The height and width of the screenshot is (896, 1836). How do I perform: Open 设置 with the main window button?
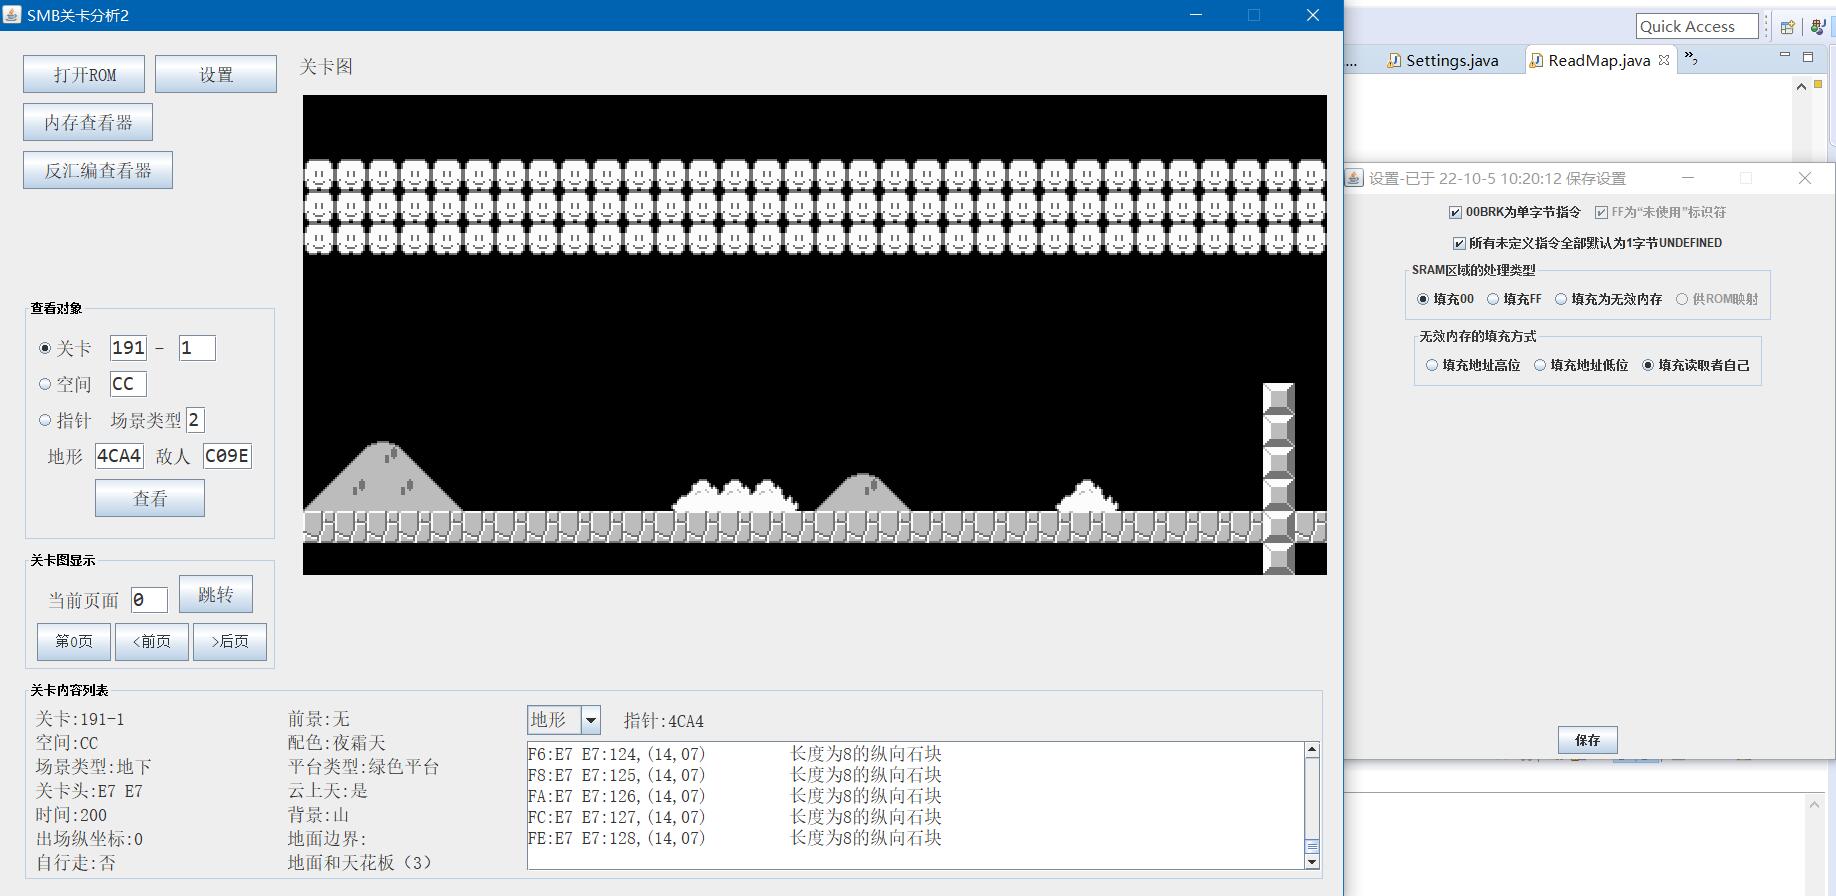[x=216, y=74]
